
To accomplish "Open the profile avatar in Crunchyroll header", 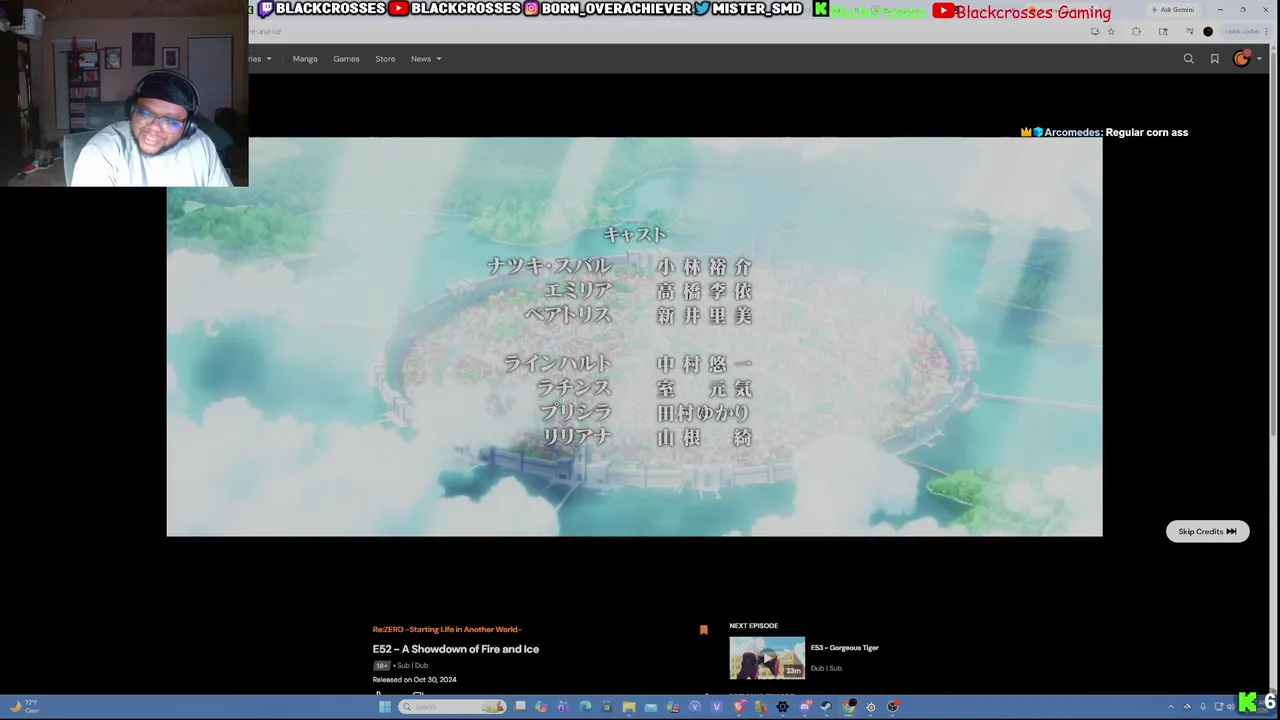I will click(1241, 59).
